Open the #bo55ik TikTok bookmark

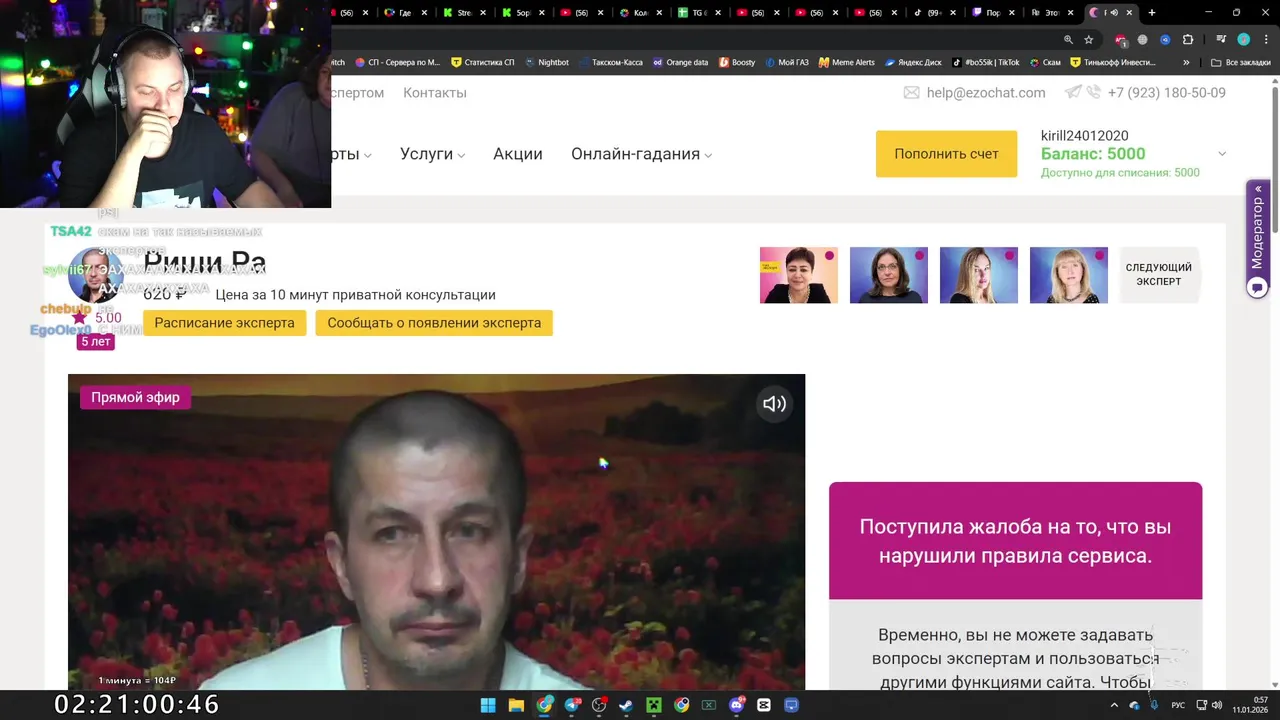(986, 62)
